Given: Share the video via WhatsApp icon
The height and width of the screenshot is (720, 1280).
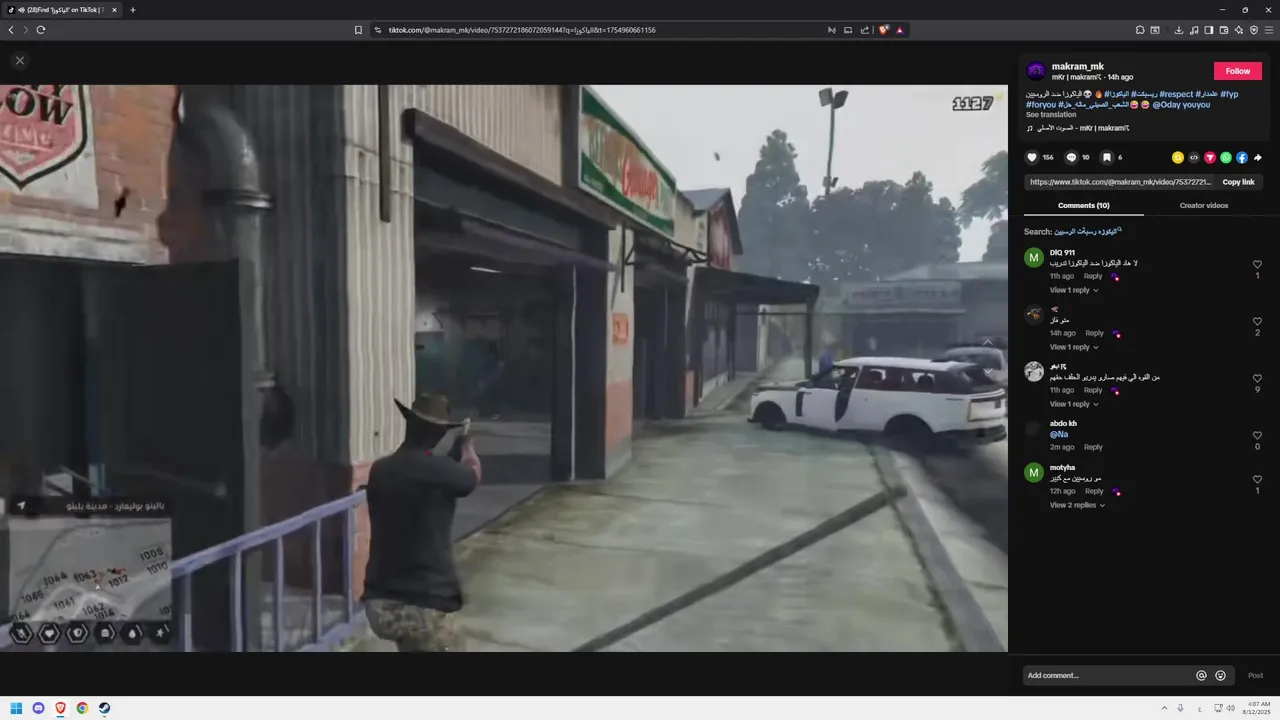Looking at the screenshot, I should (x=1226, y=157).
